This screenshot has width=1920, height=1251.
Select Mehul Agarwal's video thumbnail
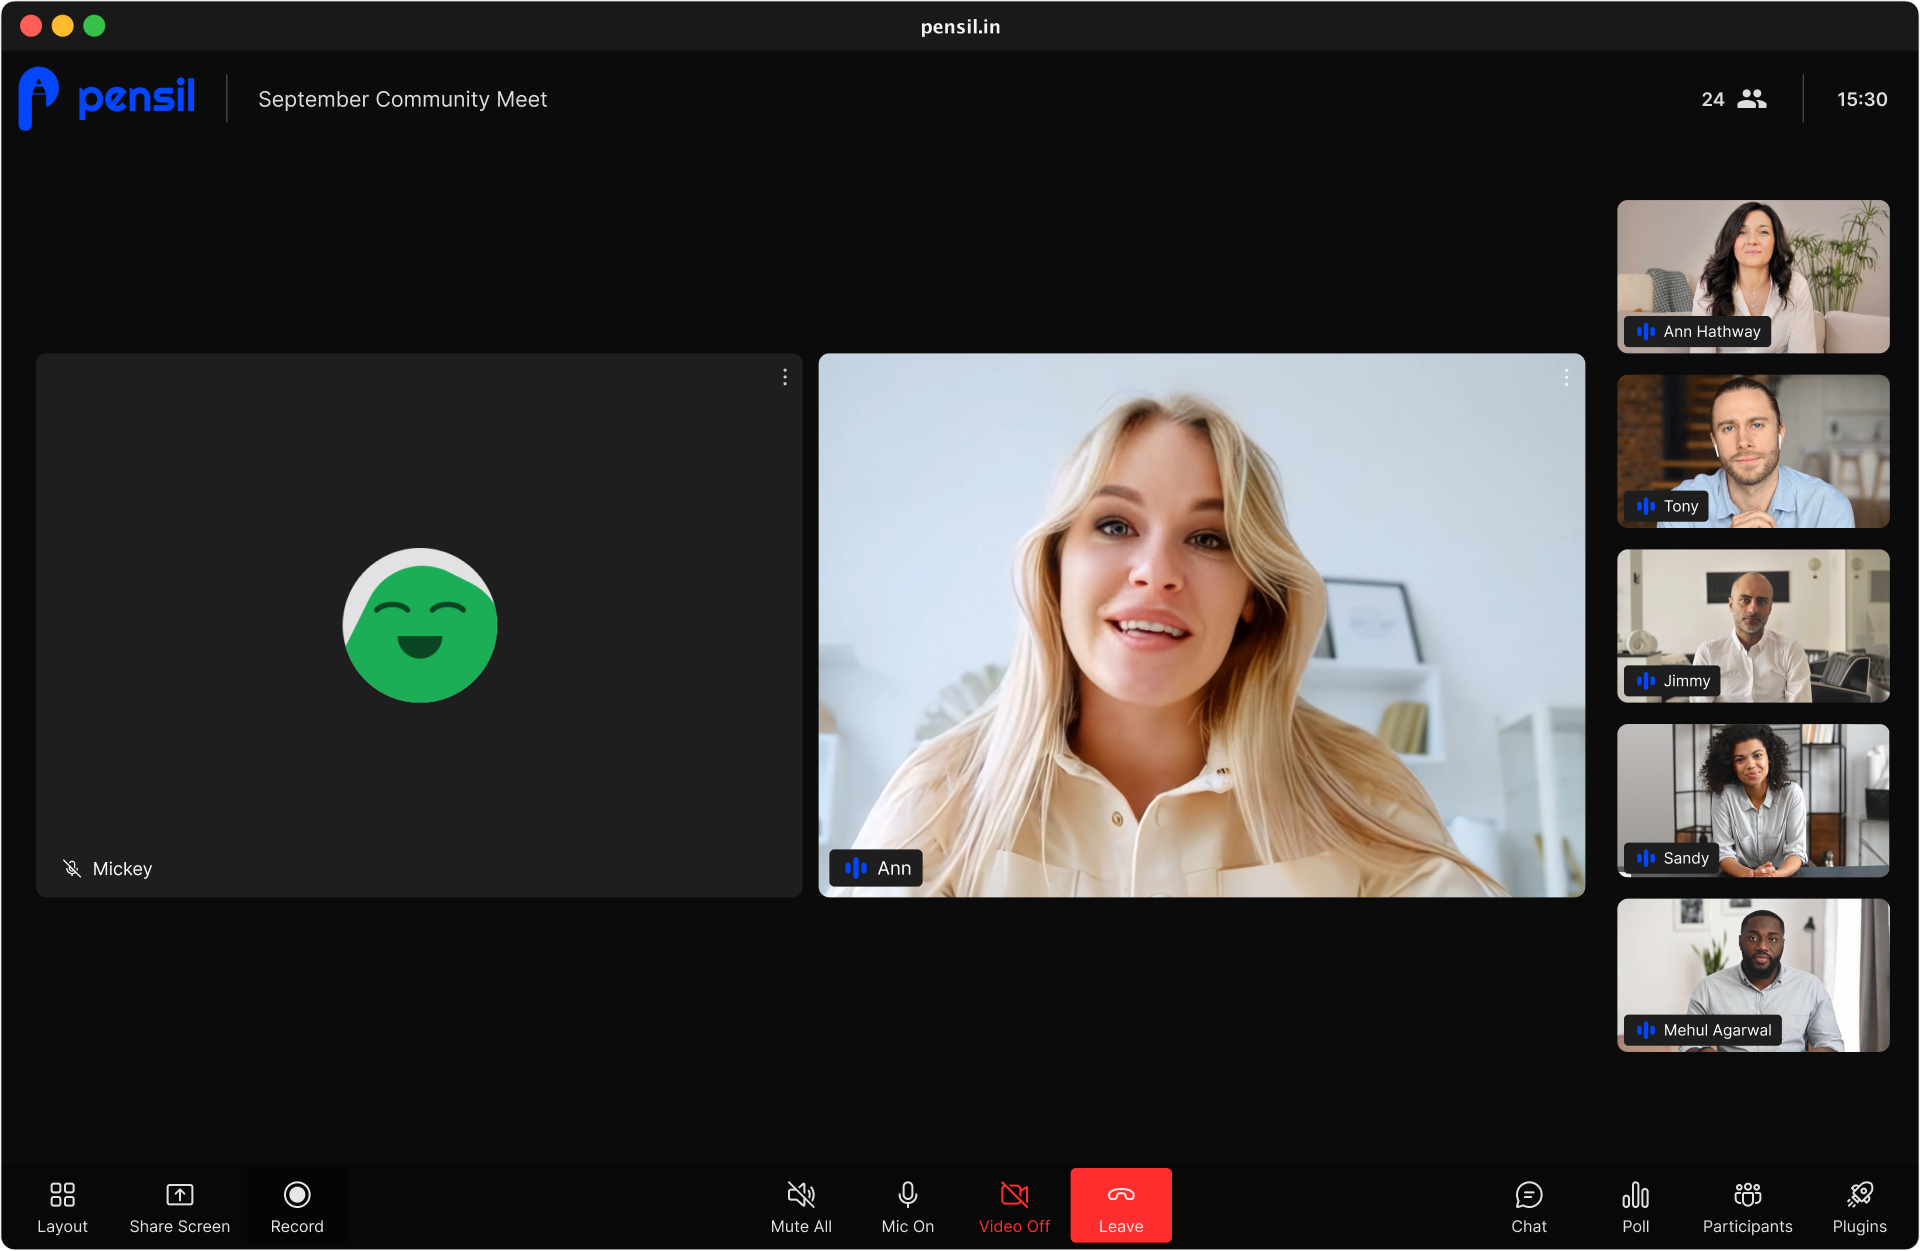[1753, 975]
